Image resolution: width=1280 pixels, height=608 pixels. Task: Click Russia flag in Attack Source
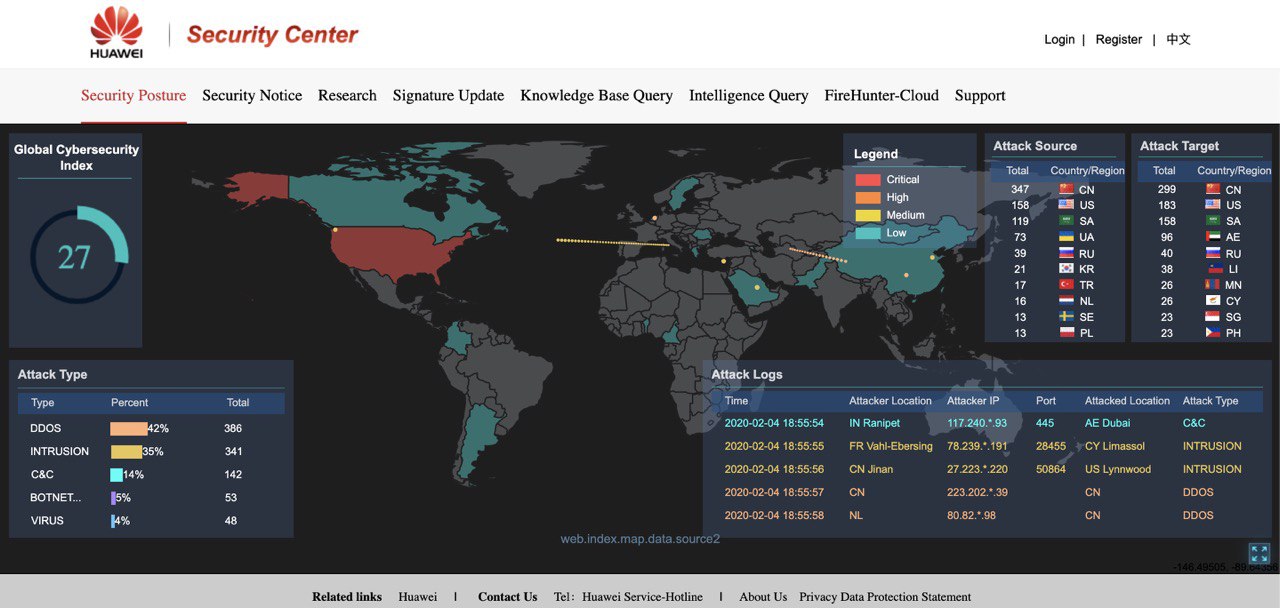[1066, 253]
